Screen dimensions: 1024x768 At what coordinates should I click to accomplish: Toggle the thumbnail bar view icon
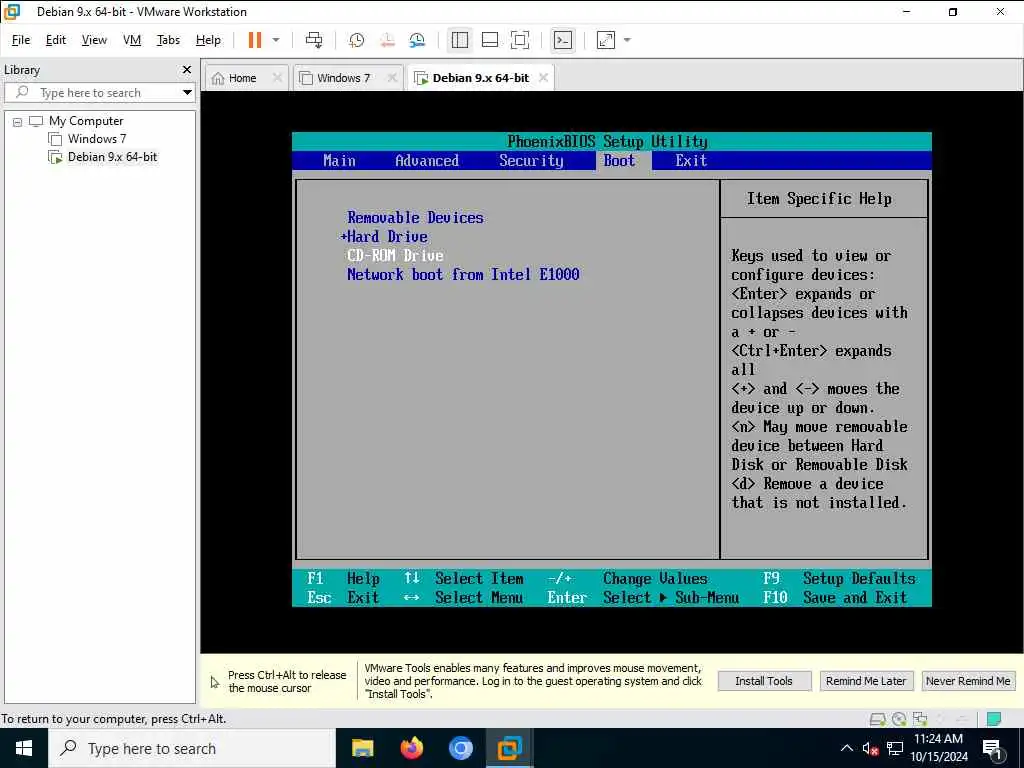point(490,40)
